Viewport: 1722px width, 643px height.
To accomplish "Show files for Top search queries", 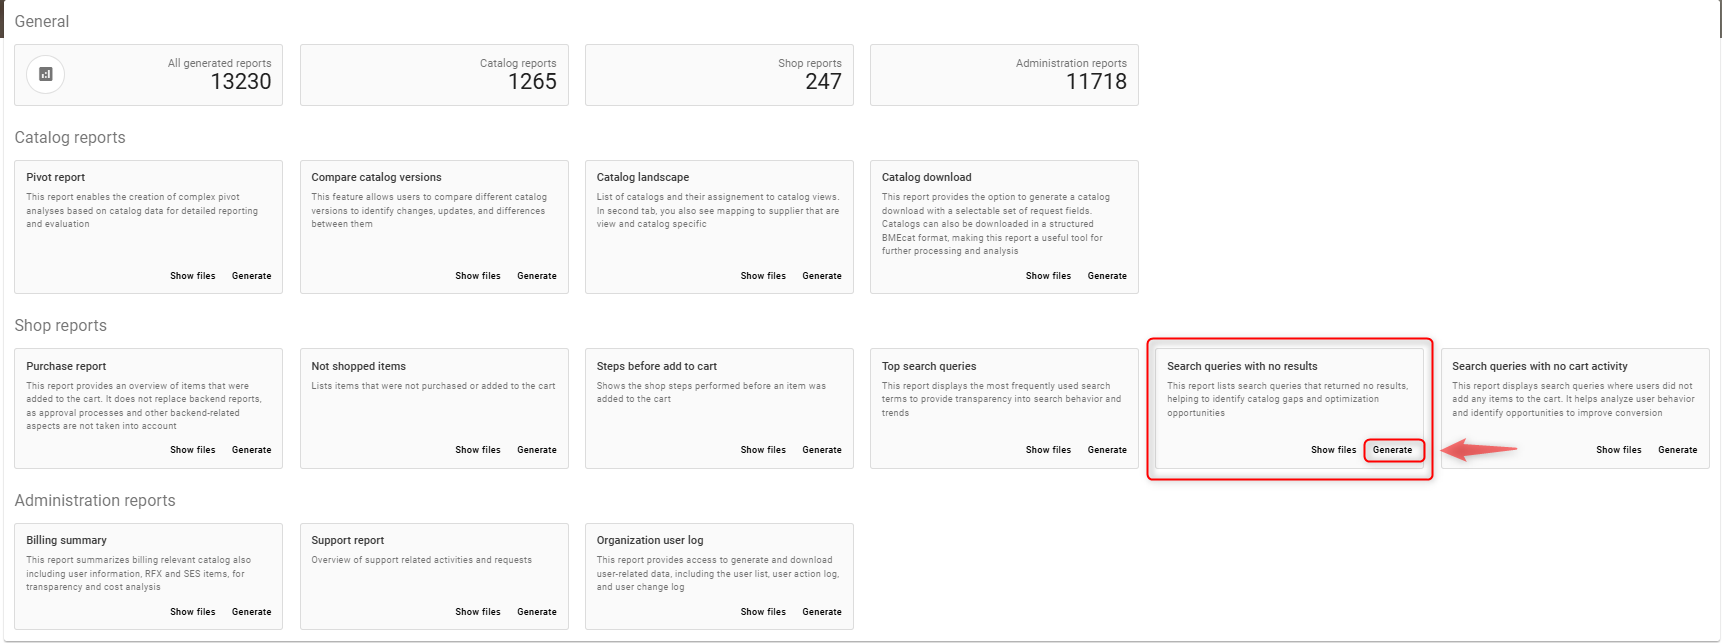I will [1047, 450].
